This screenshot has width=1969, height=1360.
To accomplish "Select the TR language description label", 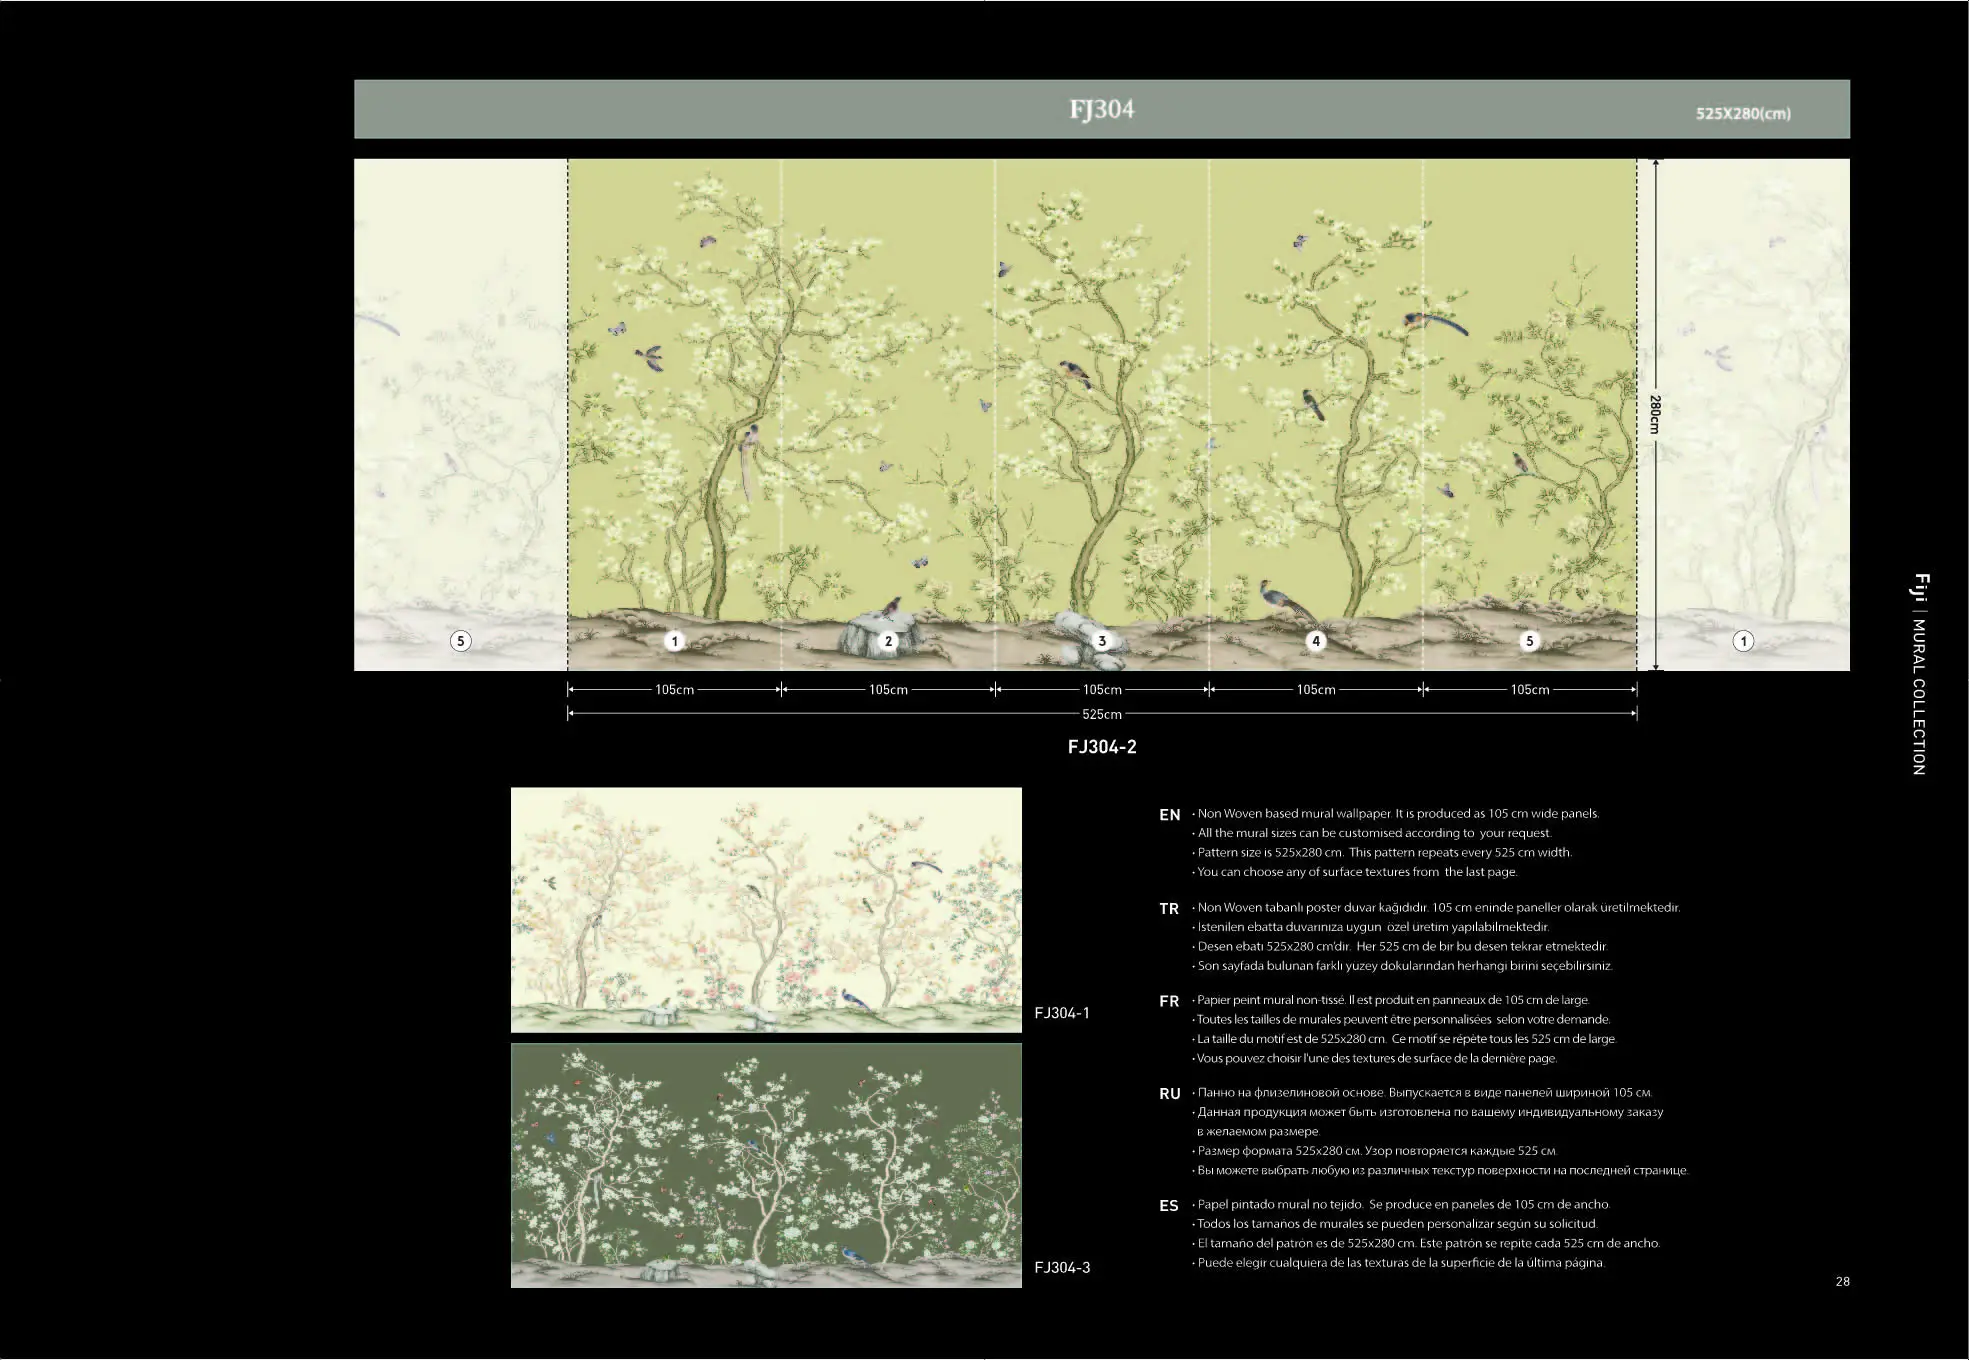I will point(1169,909).
